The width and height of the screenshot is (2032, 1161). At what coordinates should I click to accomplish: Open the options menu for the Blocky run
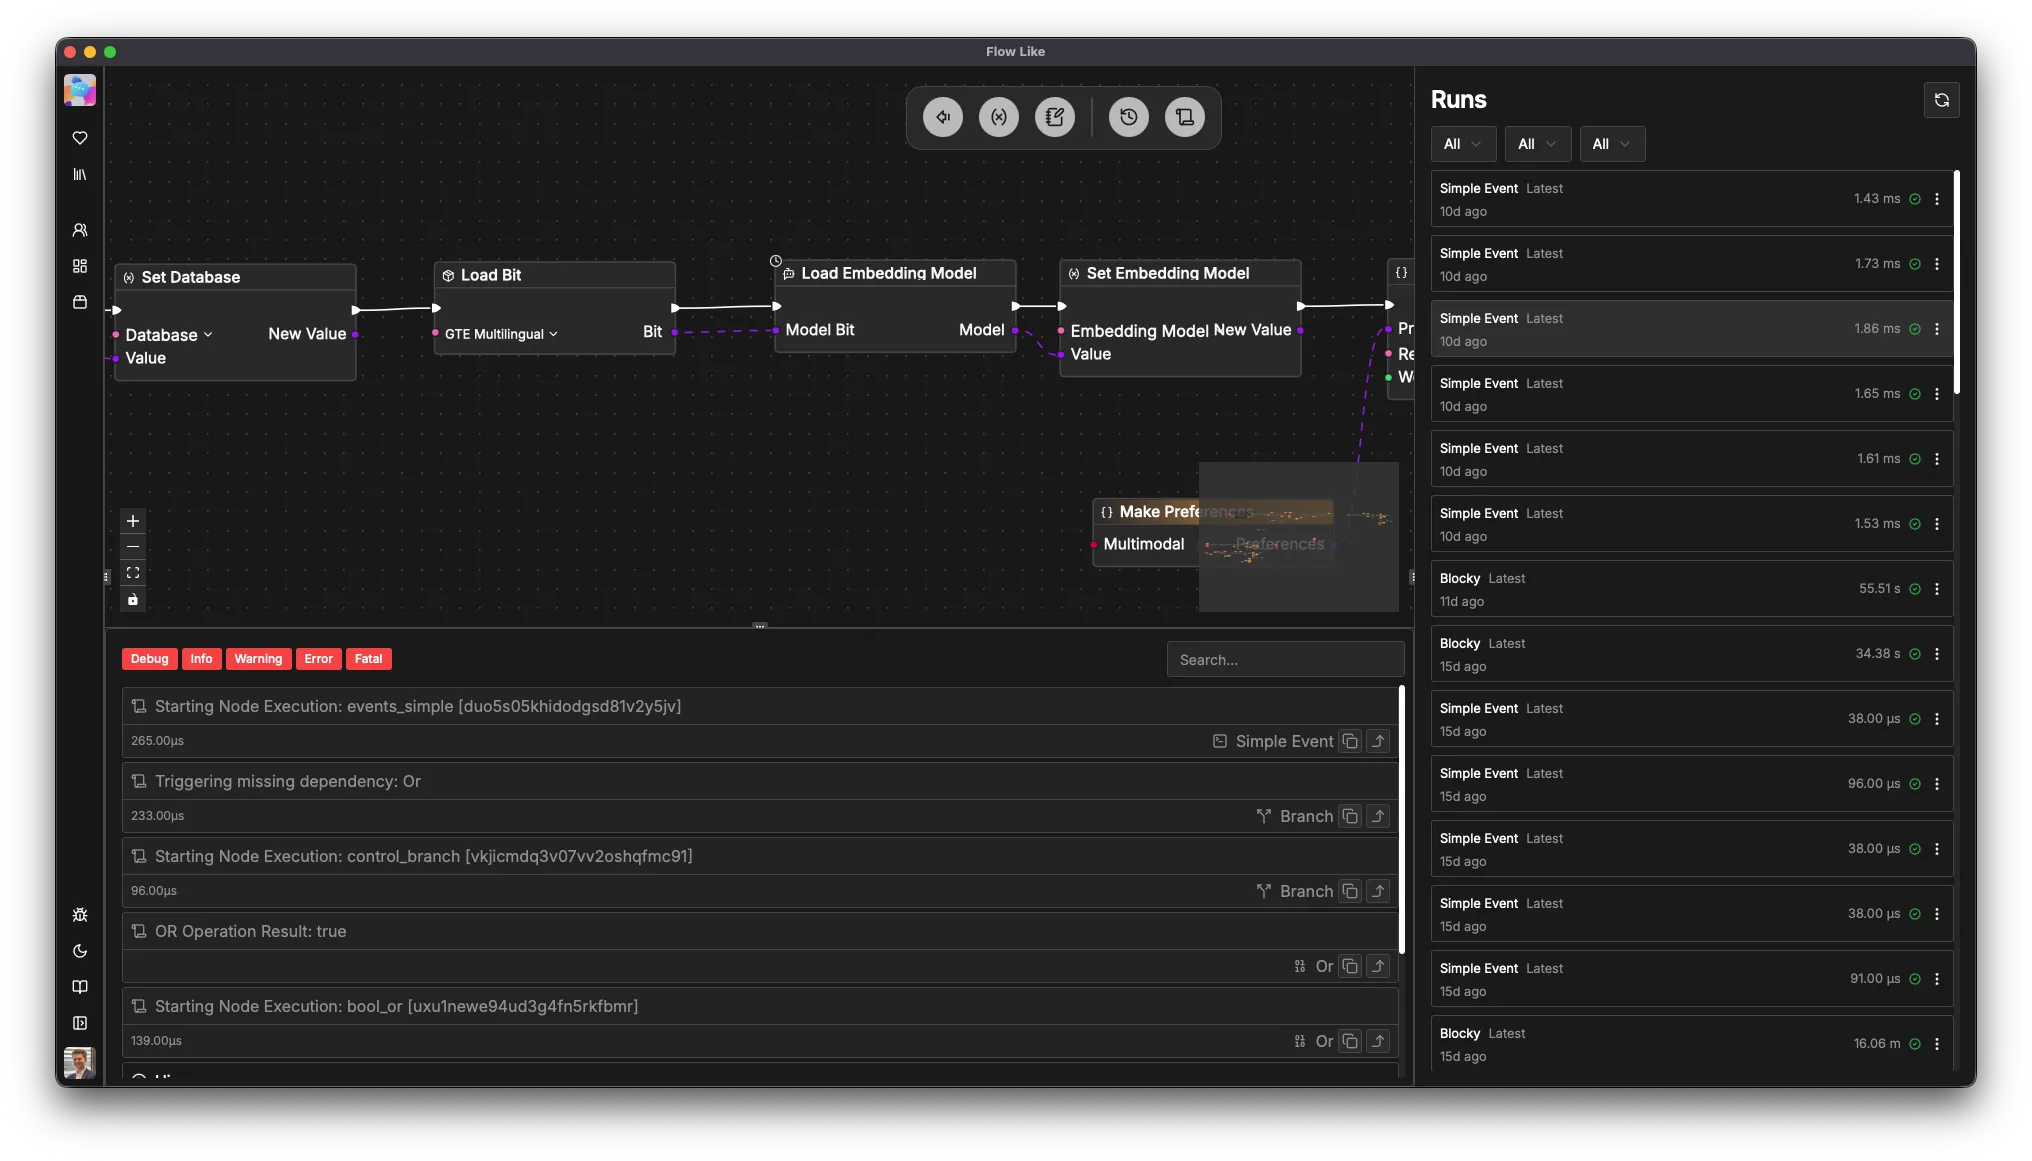[1936, 589]
